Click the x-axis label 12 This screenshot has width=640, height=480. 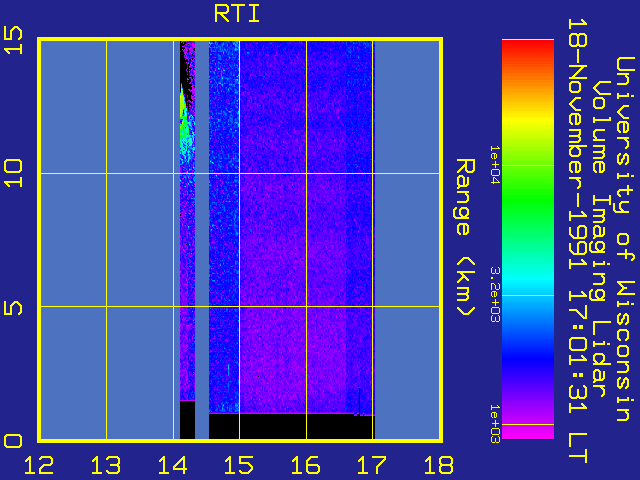pyautogui.click(x=39, y=465)
